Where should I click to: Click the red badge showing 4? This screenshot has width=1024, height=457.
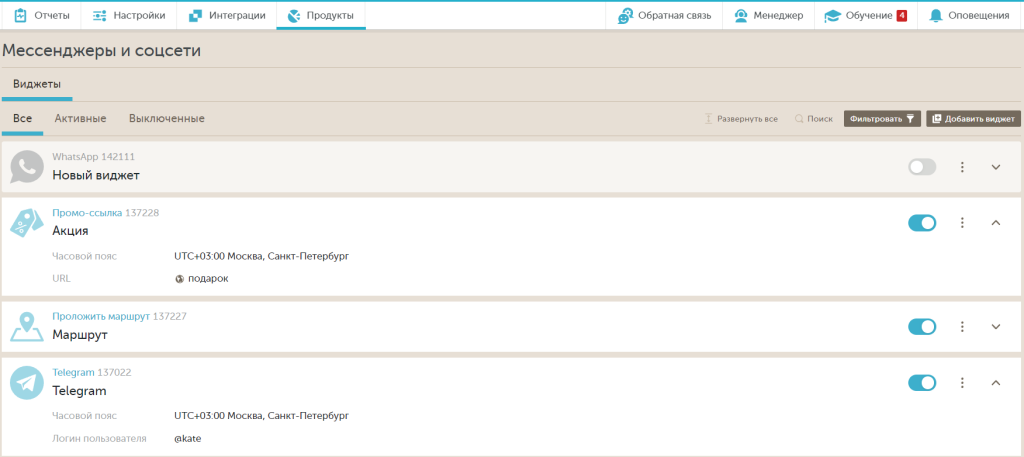(x=901, y=15)
